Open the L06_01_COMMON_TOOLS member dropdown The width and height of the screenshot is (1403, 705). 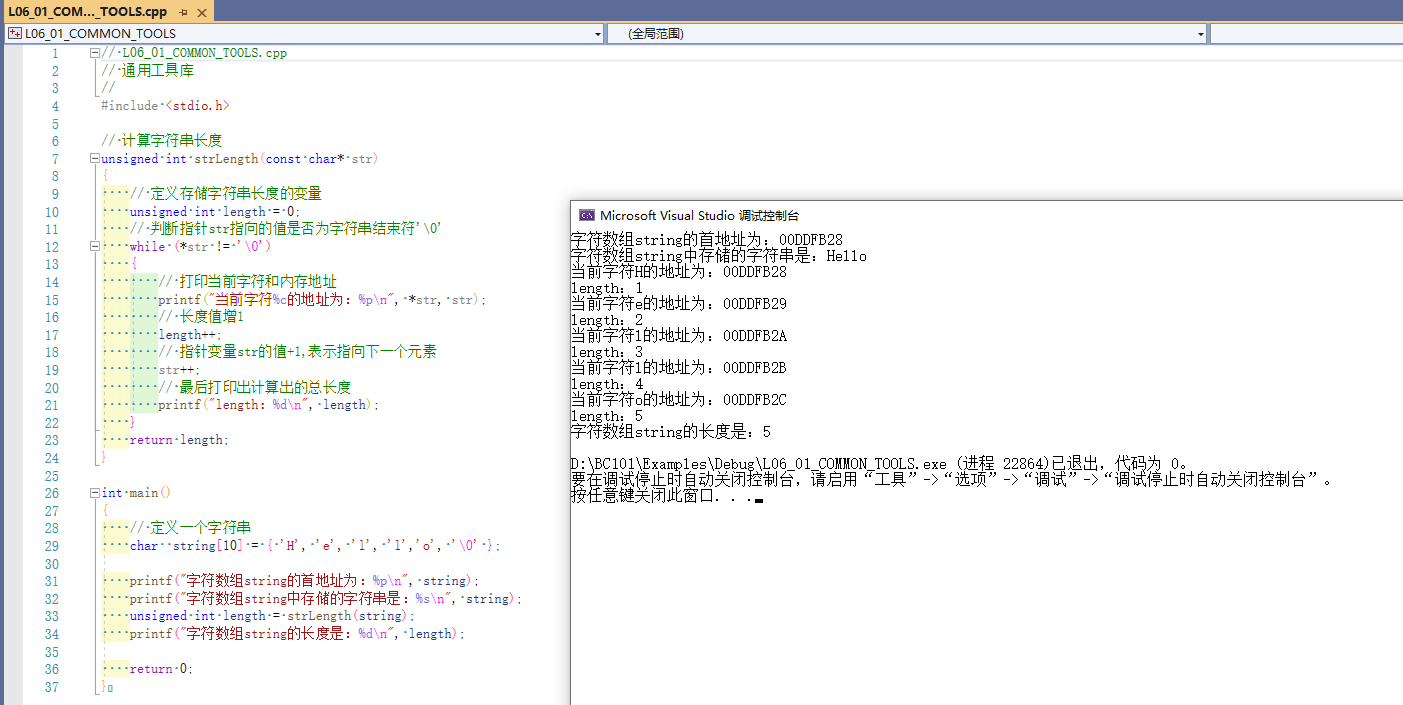[598, 33]
